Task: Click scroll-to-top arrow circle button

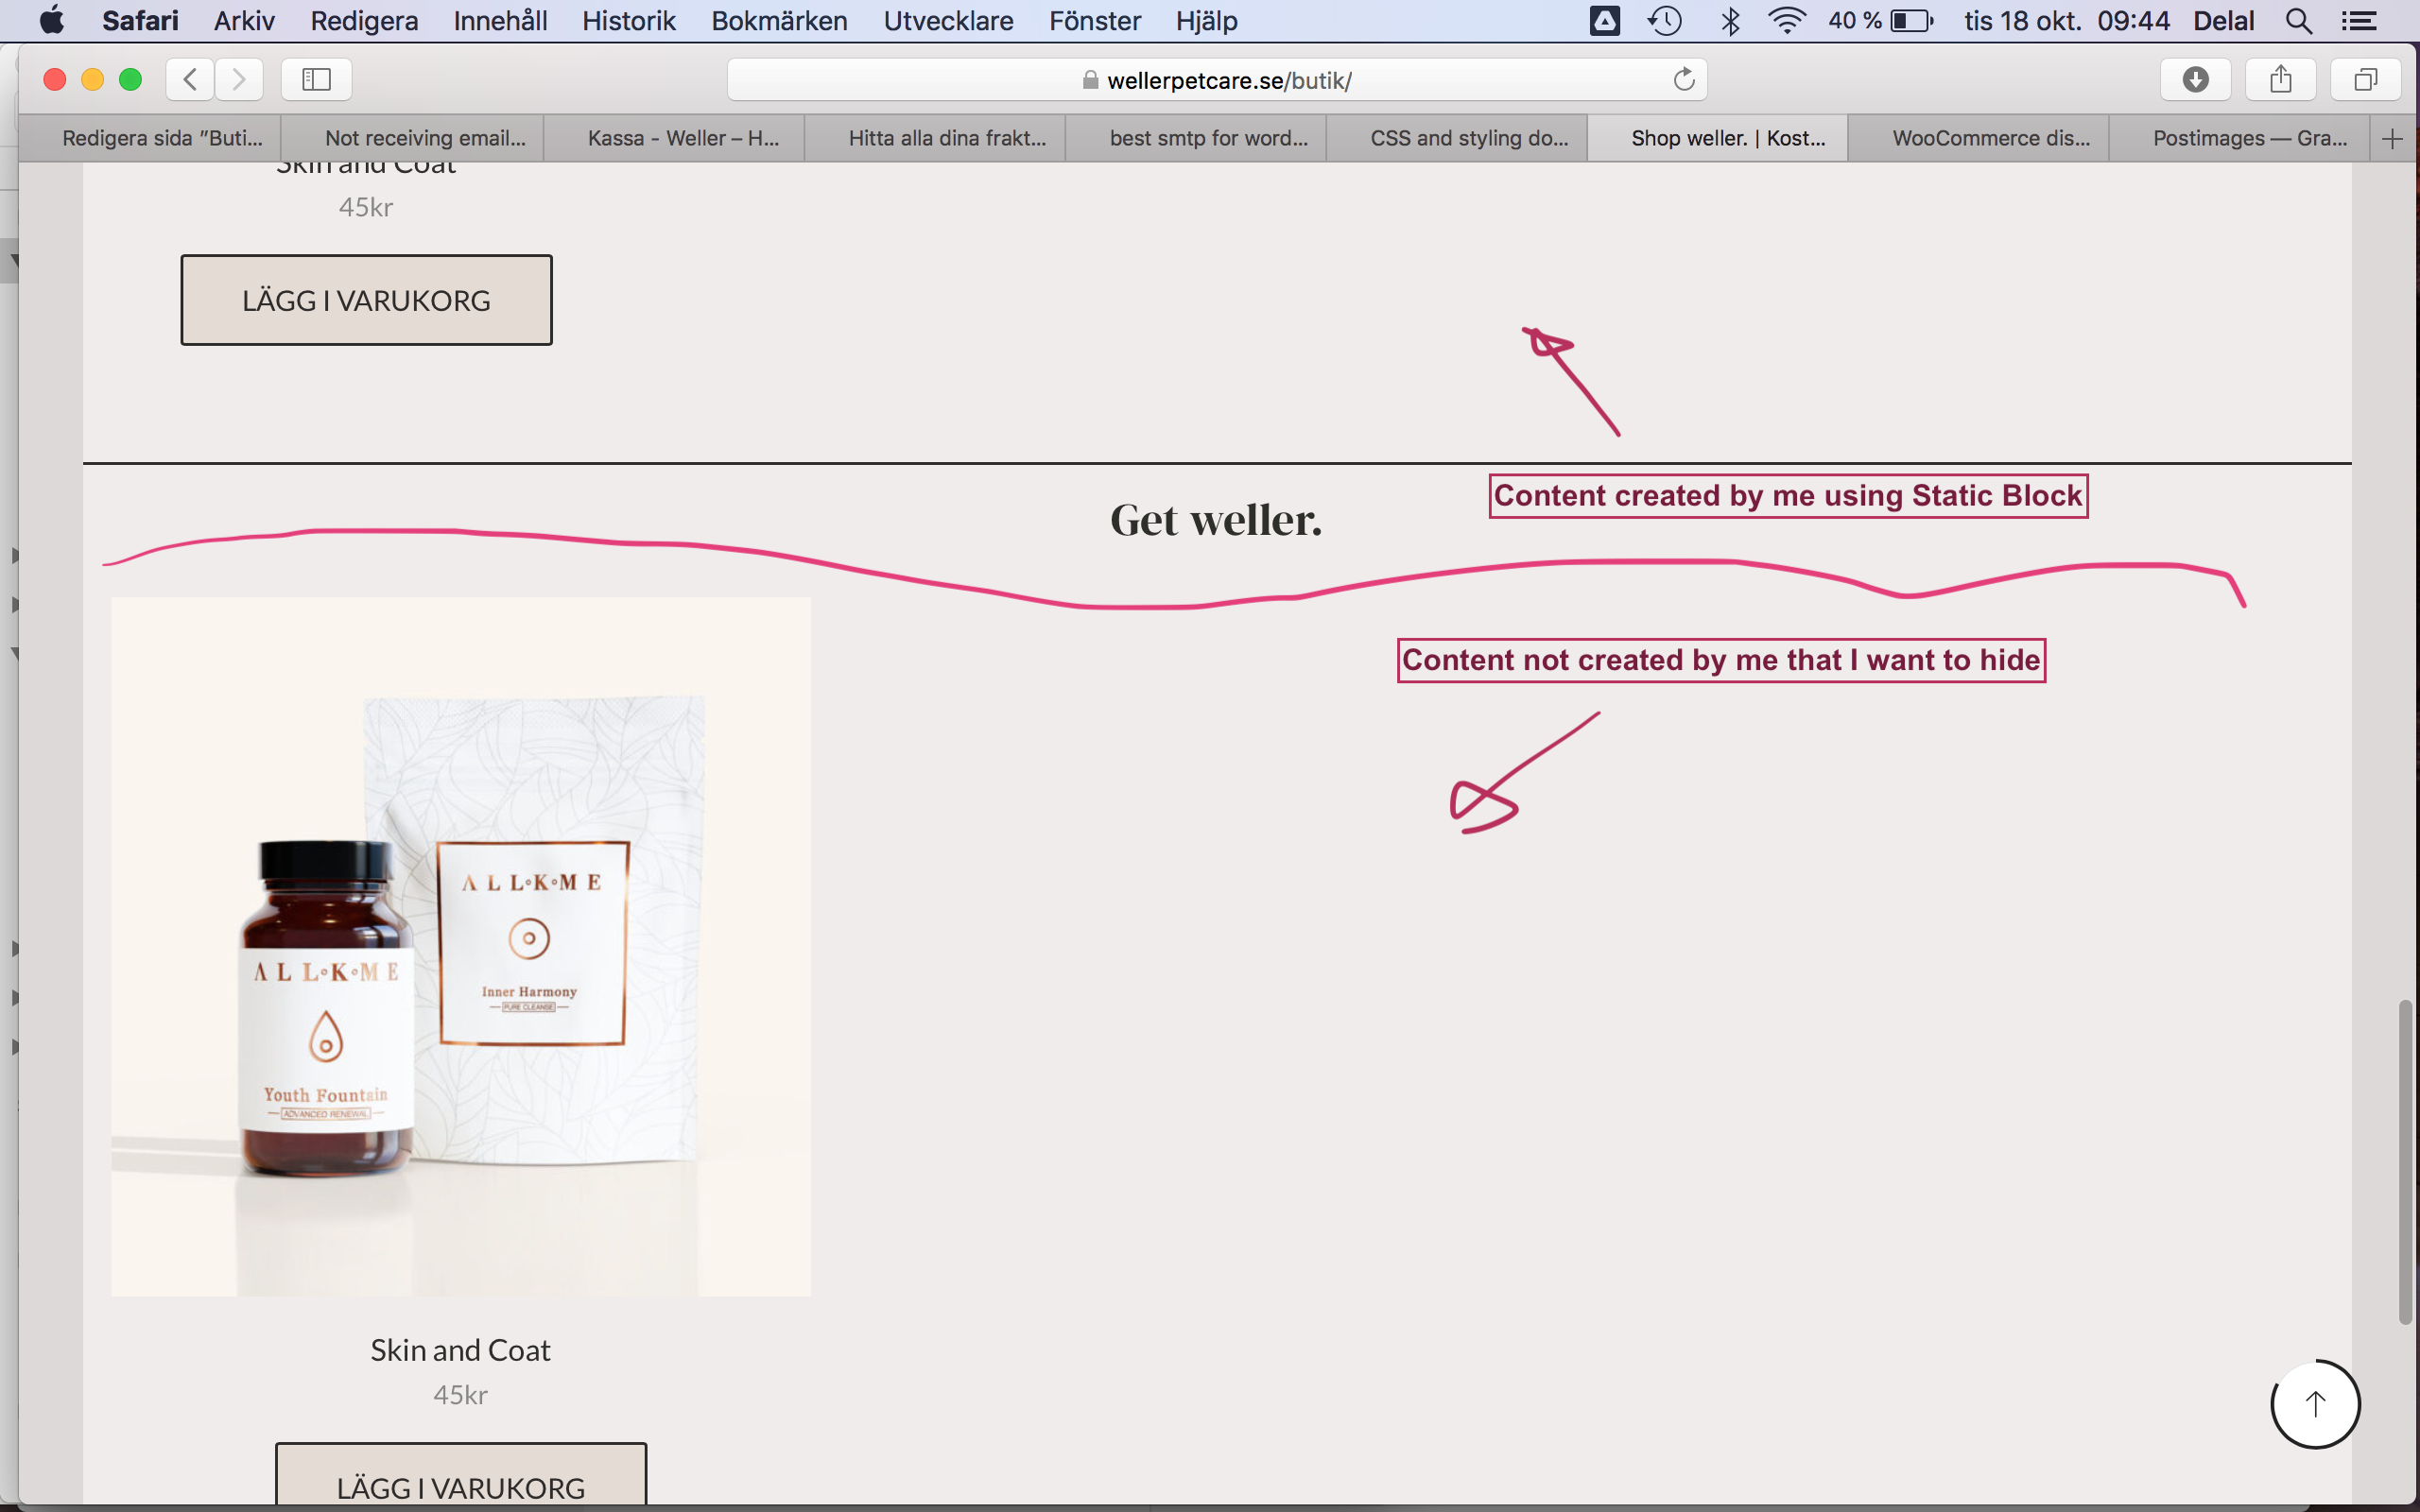Action: [2315, 1404]
